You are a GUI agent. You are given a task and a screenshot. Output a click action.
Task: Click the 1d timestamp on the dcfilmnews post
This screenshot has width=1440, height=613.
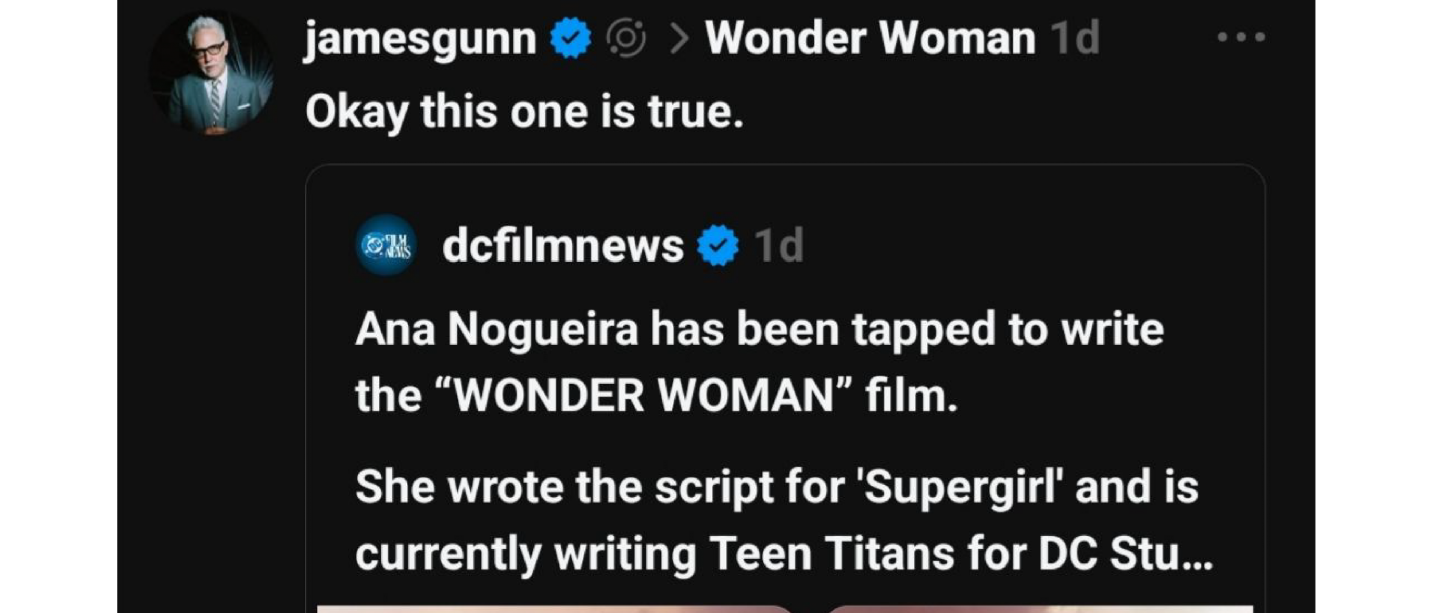click(779, 246)
